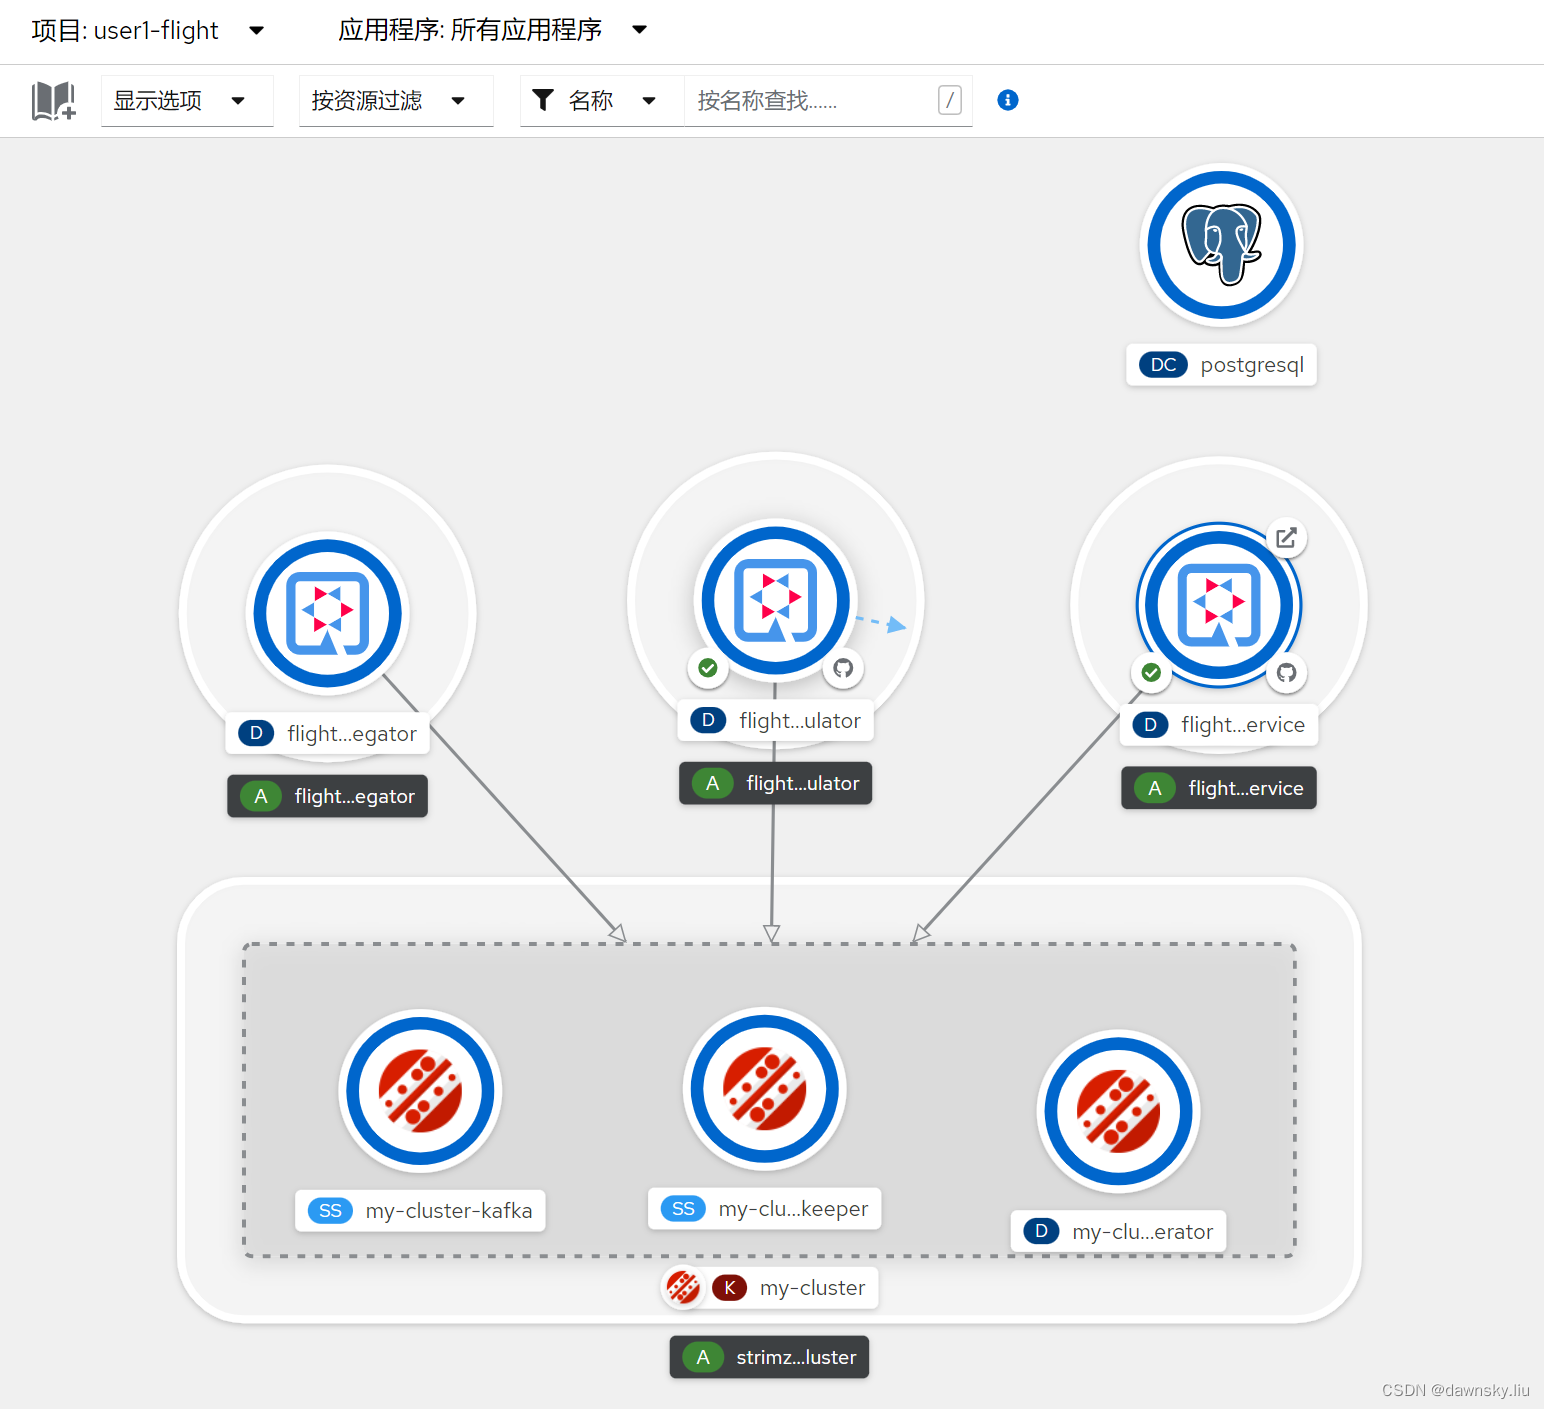
Task: Expand the 按资源过滤 dropdown
Action: tap(396, 101)
